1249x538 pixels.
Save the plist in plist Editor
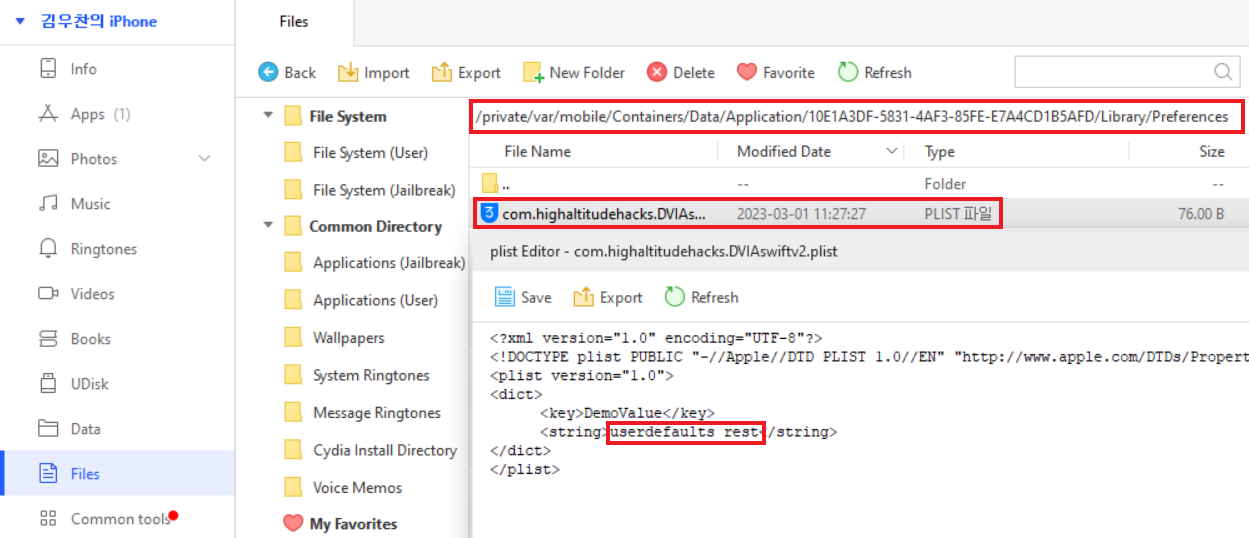coord(523,297)
